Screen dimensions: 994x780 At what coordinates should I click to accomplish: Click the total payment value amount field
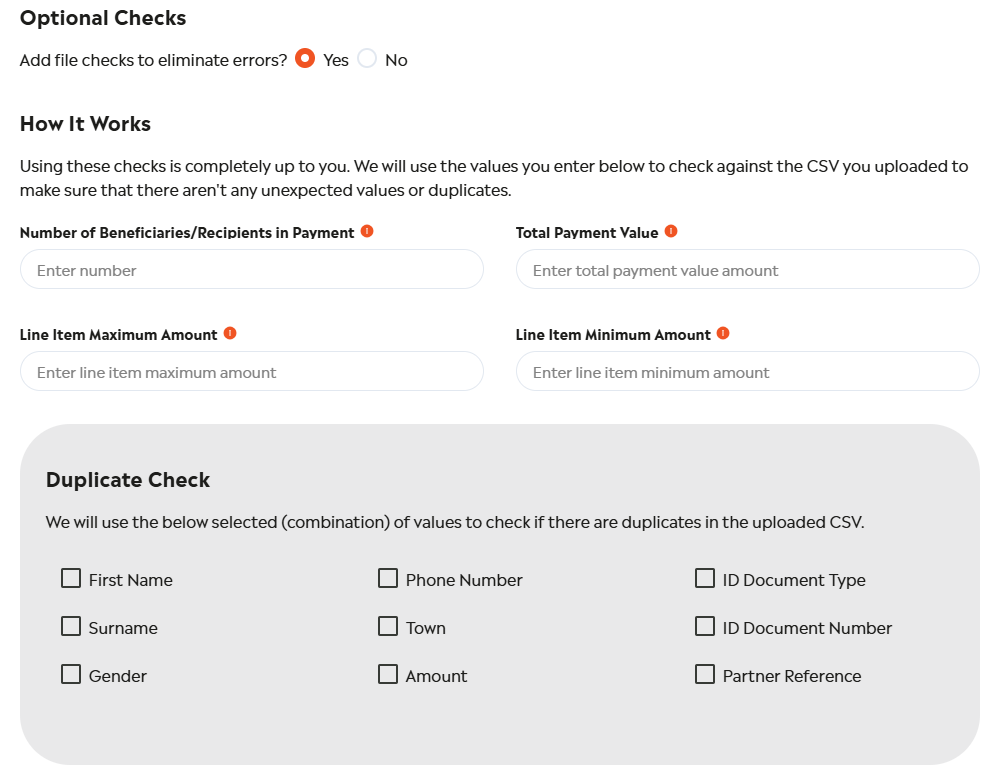coord(747,270)
